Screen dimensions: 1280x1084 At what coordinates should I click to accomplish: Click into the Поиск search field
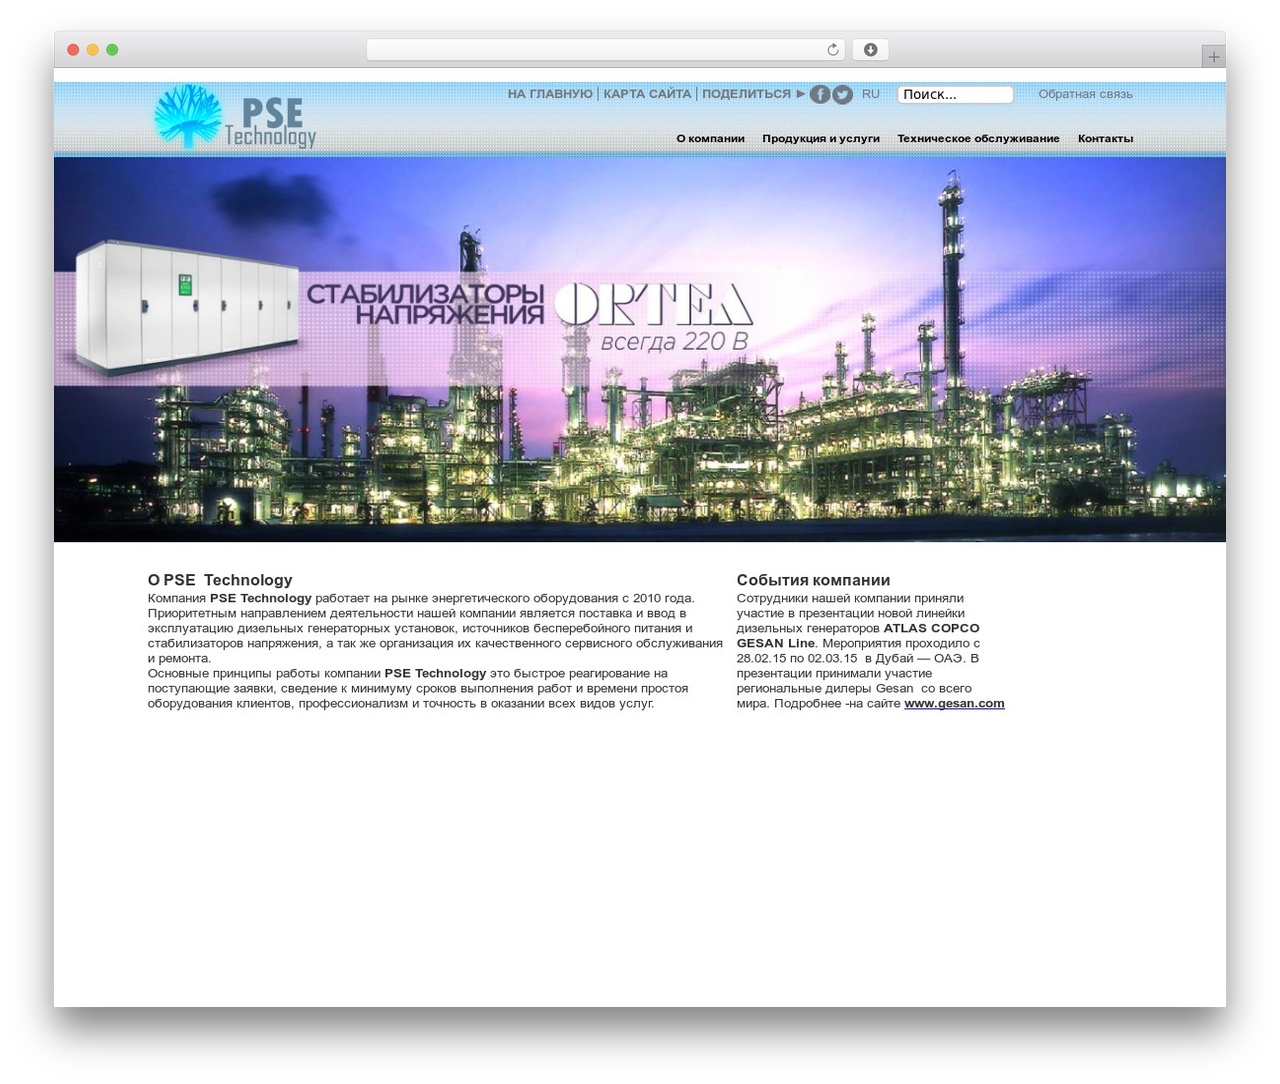[955, 94]
